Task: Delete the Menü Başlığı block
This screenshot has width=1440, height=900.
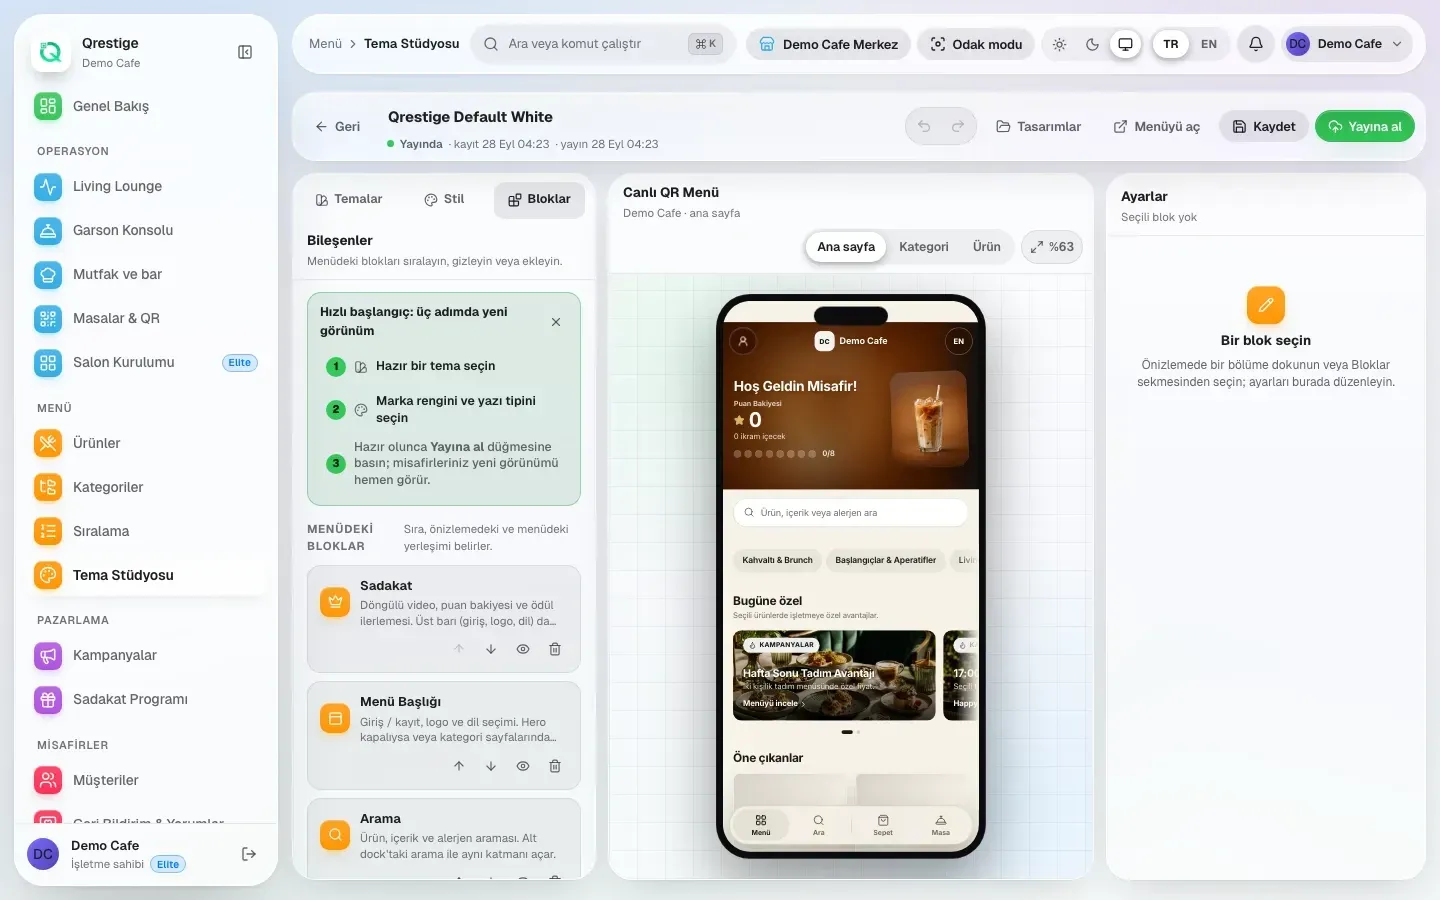Action: [555, 766]
